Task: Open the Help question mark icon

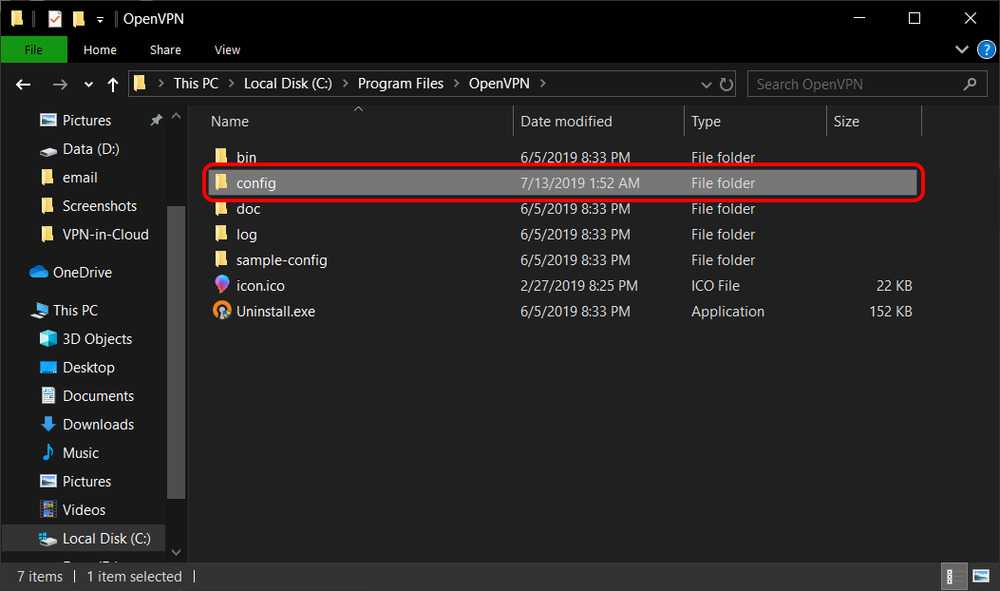Action: tap(986, 49)
